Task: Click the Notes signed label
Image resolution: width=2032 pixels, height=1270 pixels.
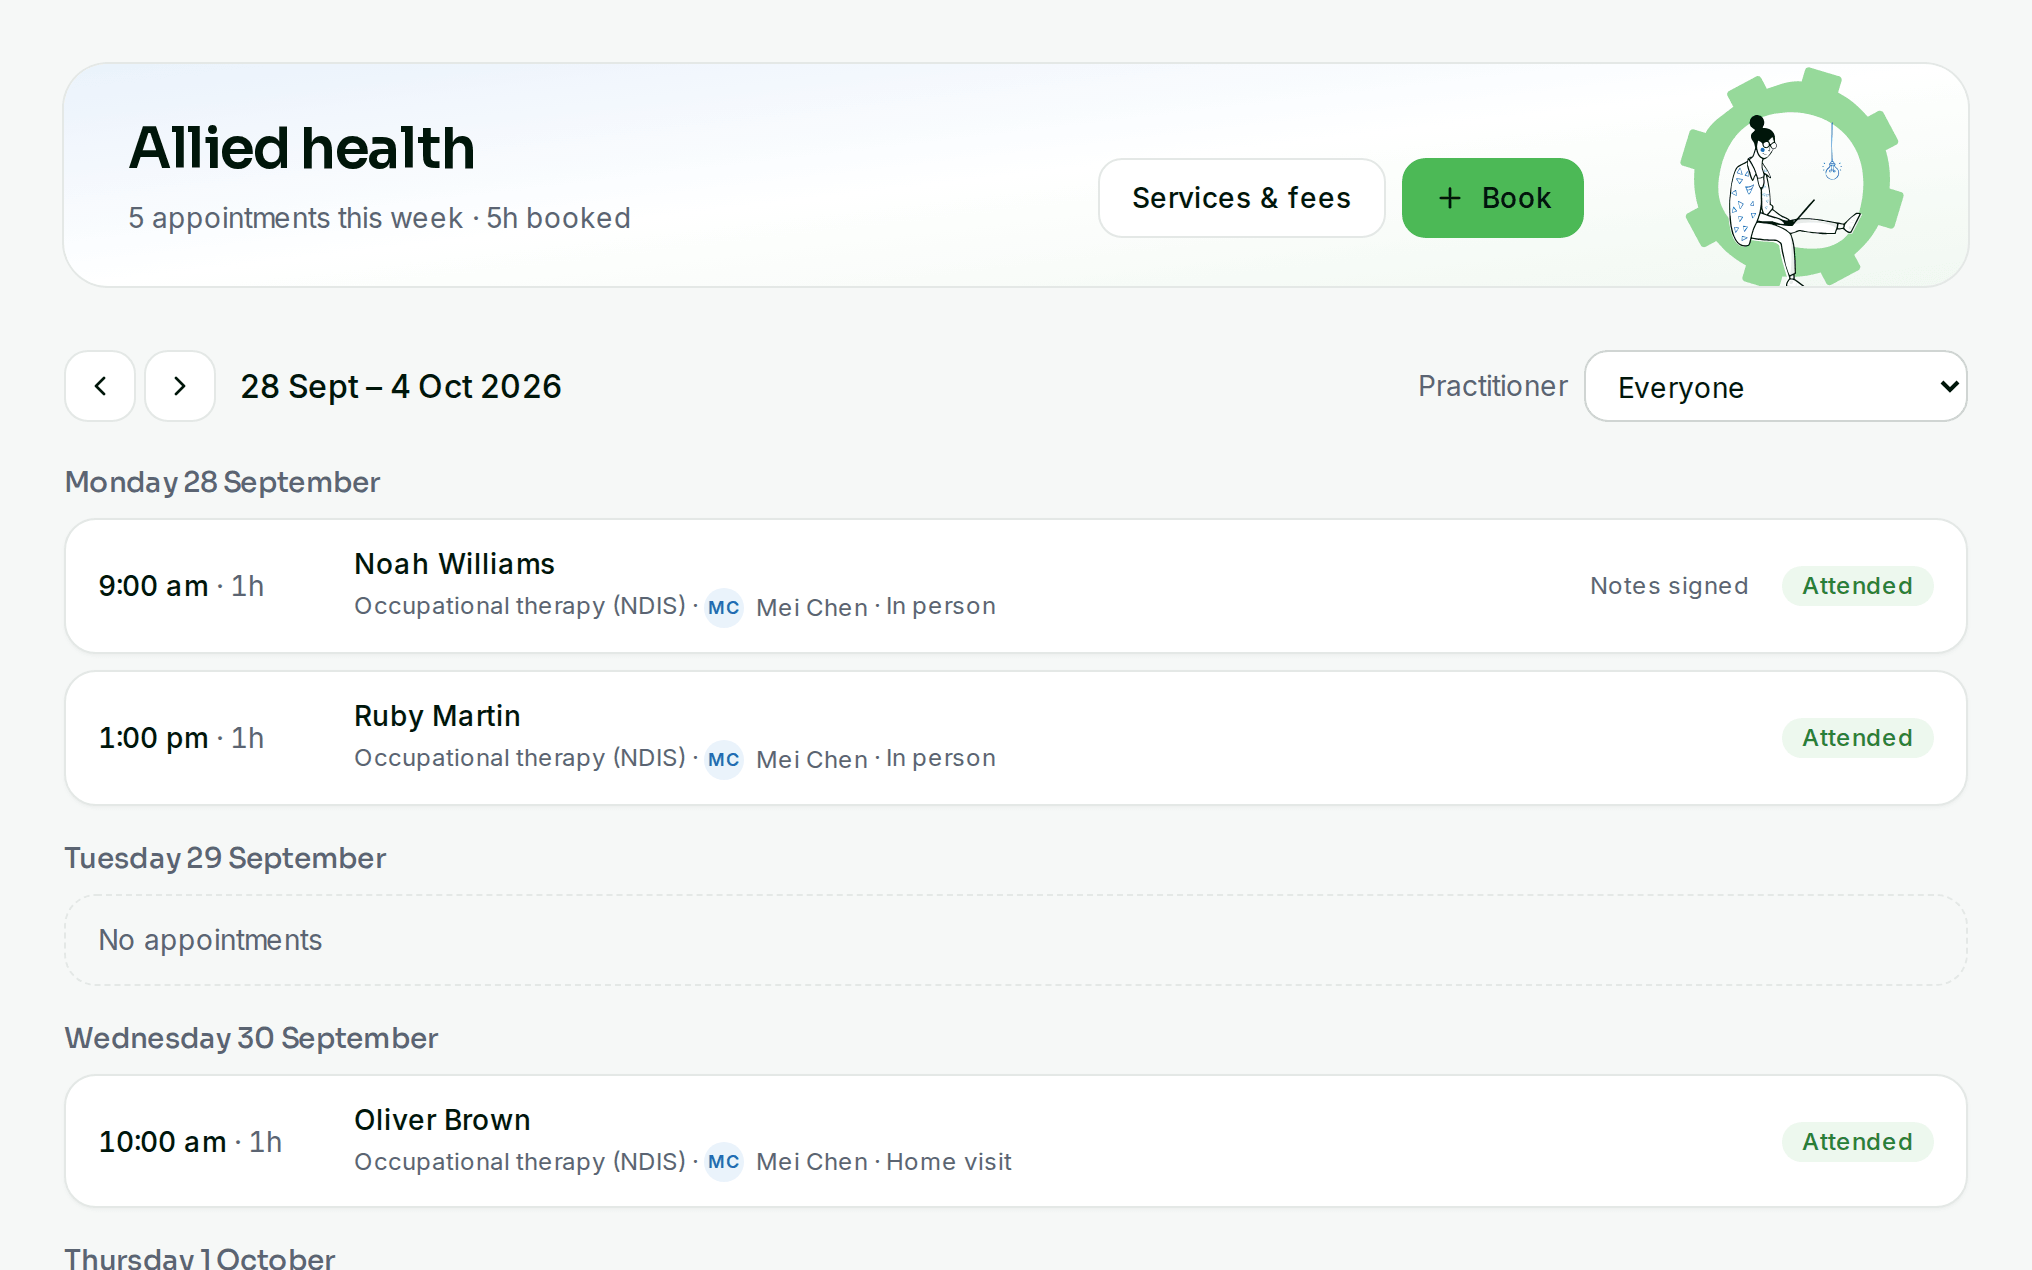Action: point(1669,586)
